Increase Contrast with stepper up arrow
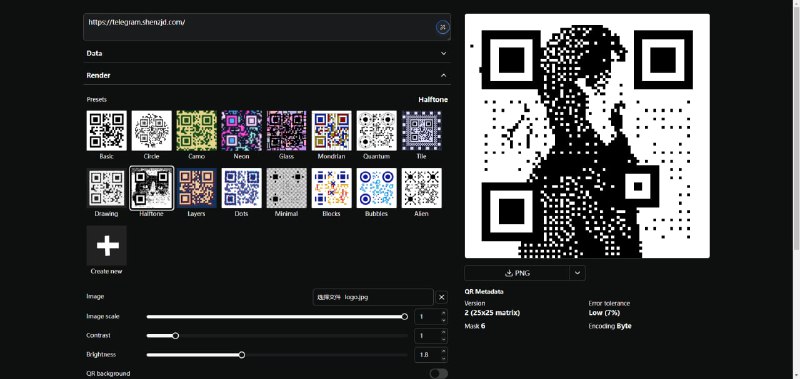Image resolution: width=800 pixels, height=379 pixels. 443,332
